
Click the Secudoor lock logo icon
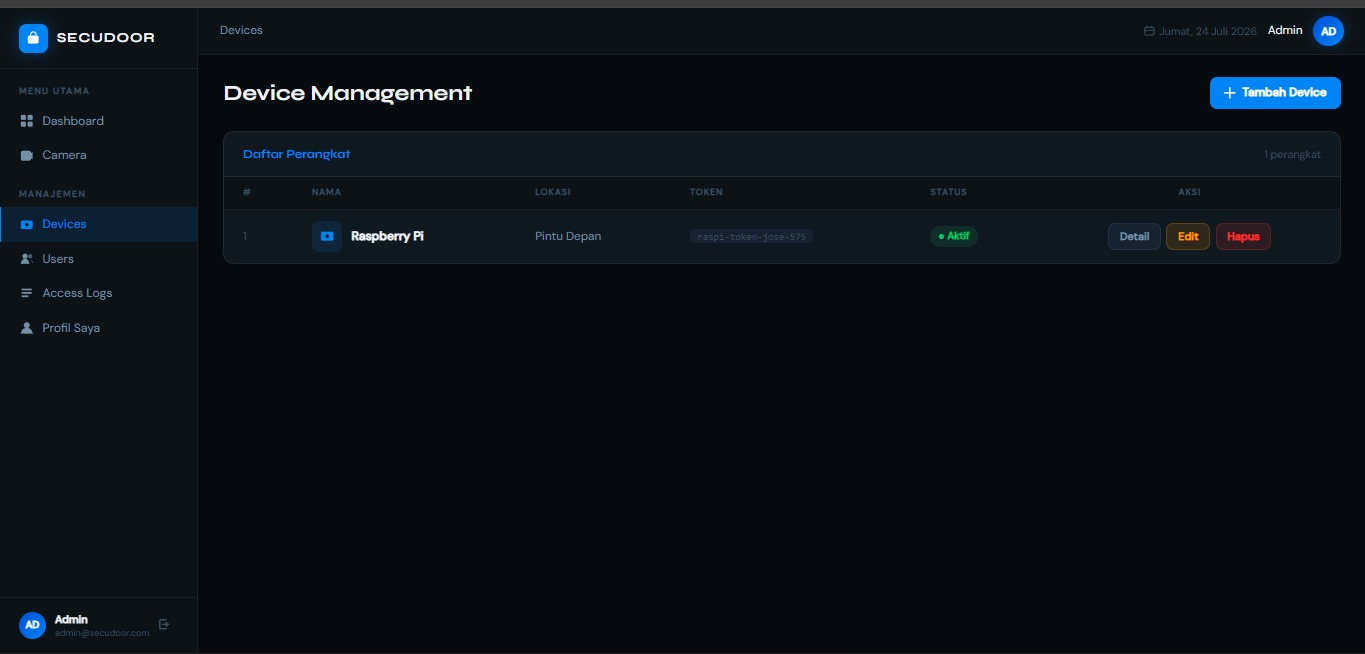click(33, 38)
